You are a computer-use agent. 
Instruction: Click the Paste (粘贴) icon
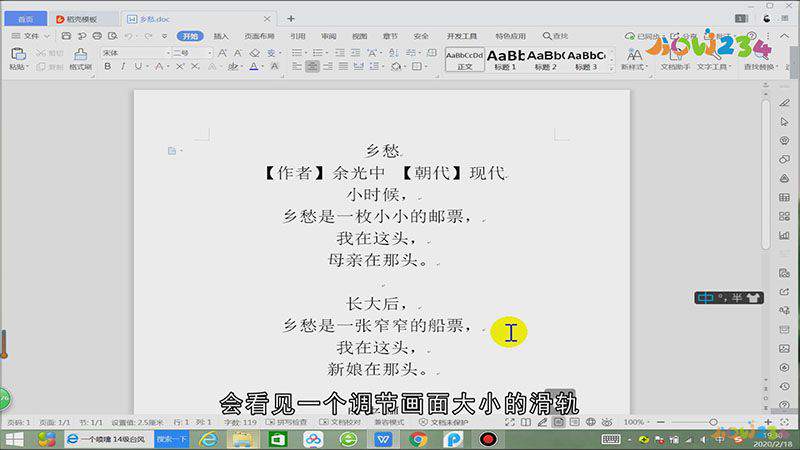tap(18, 54)
